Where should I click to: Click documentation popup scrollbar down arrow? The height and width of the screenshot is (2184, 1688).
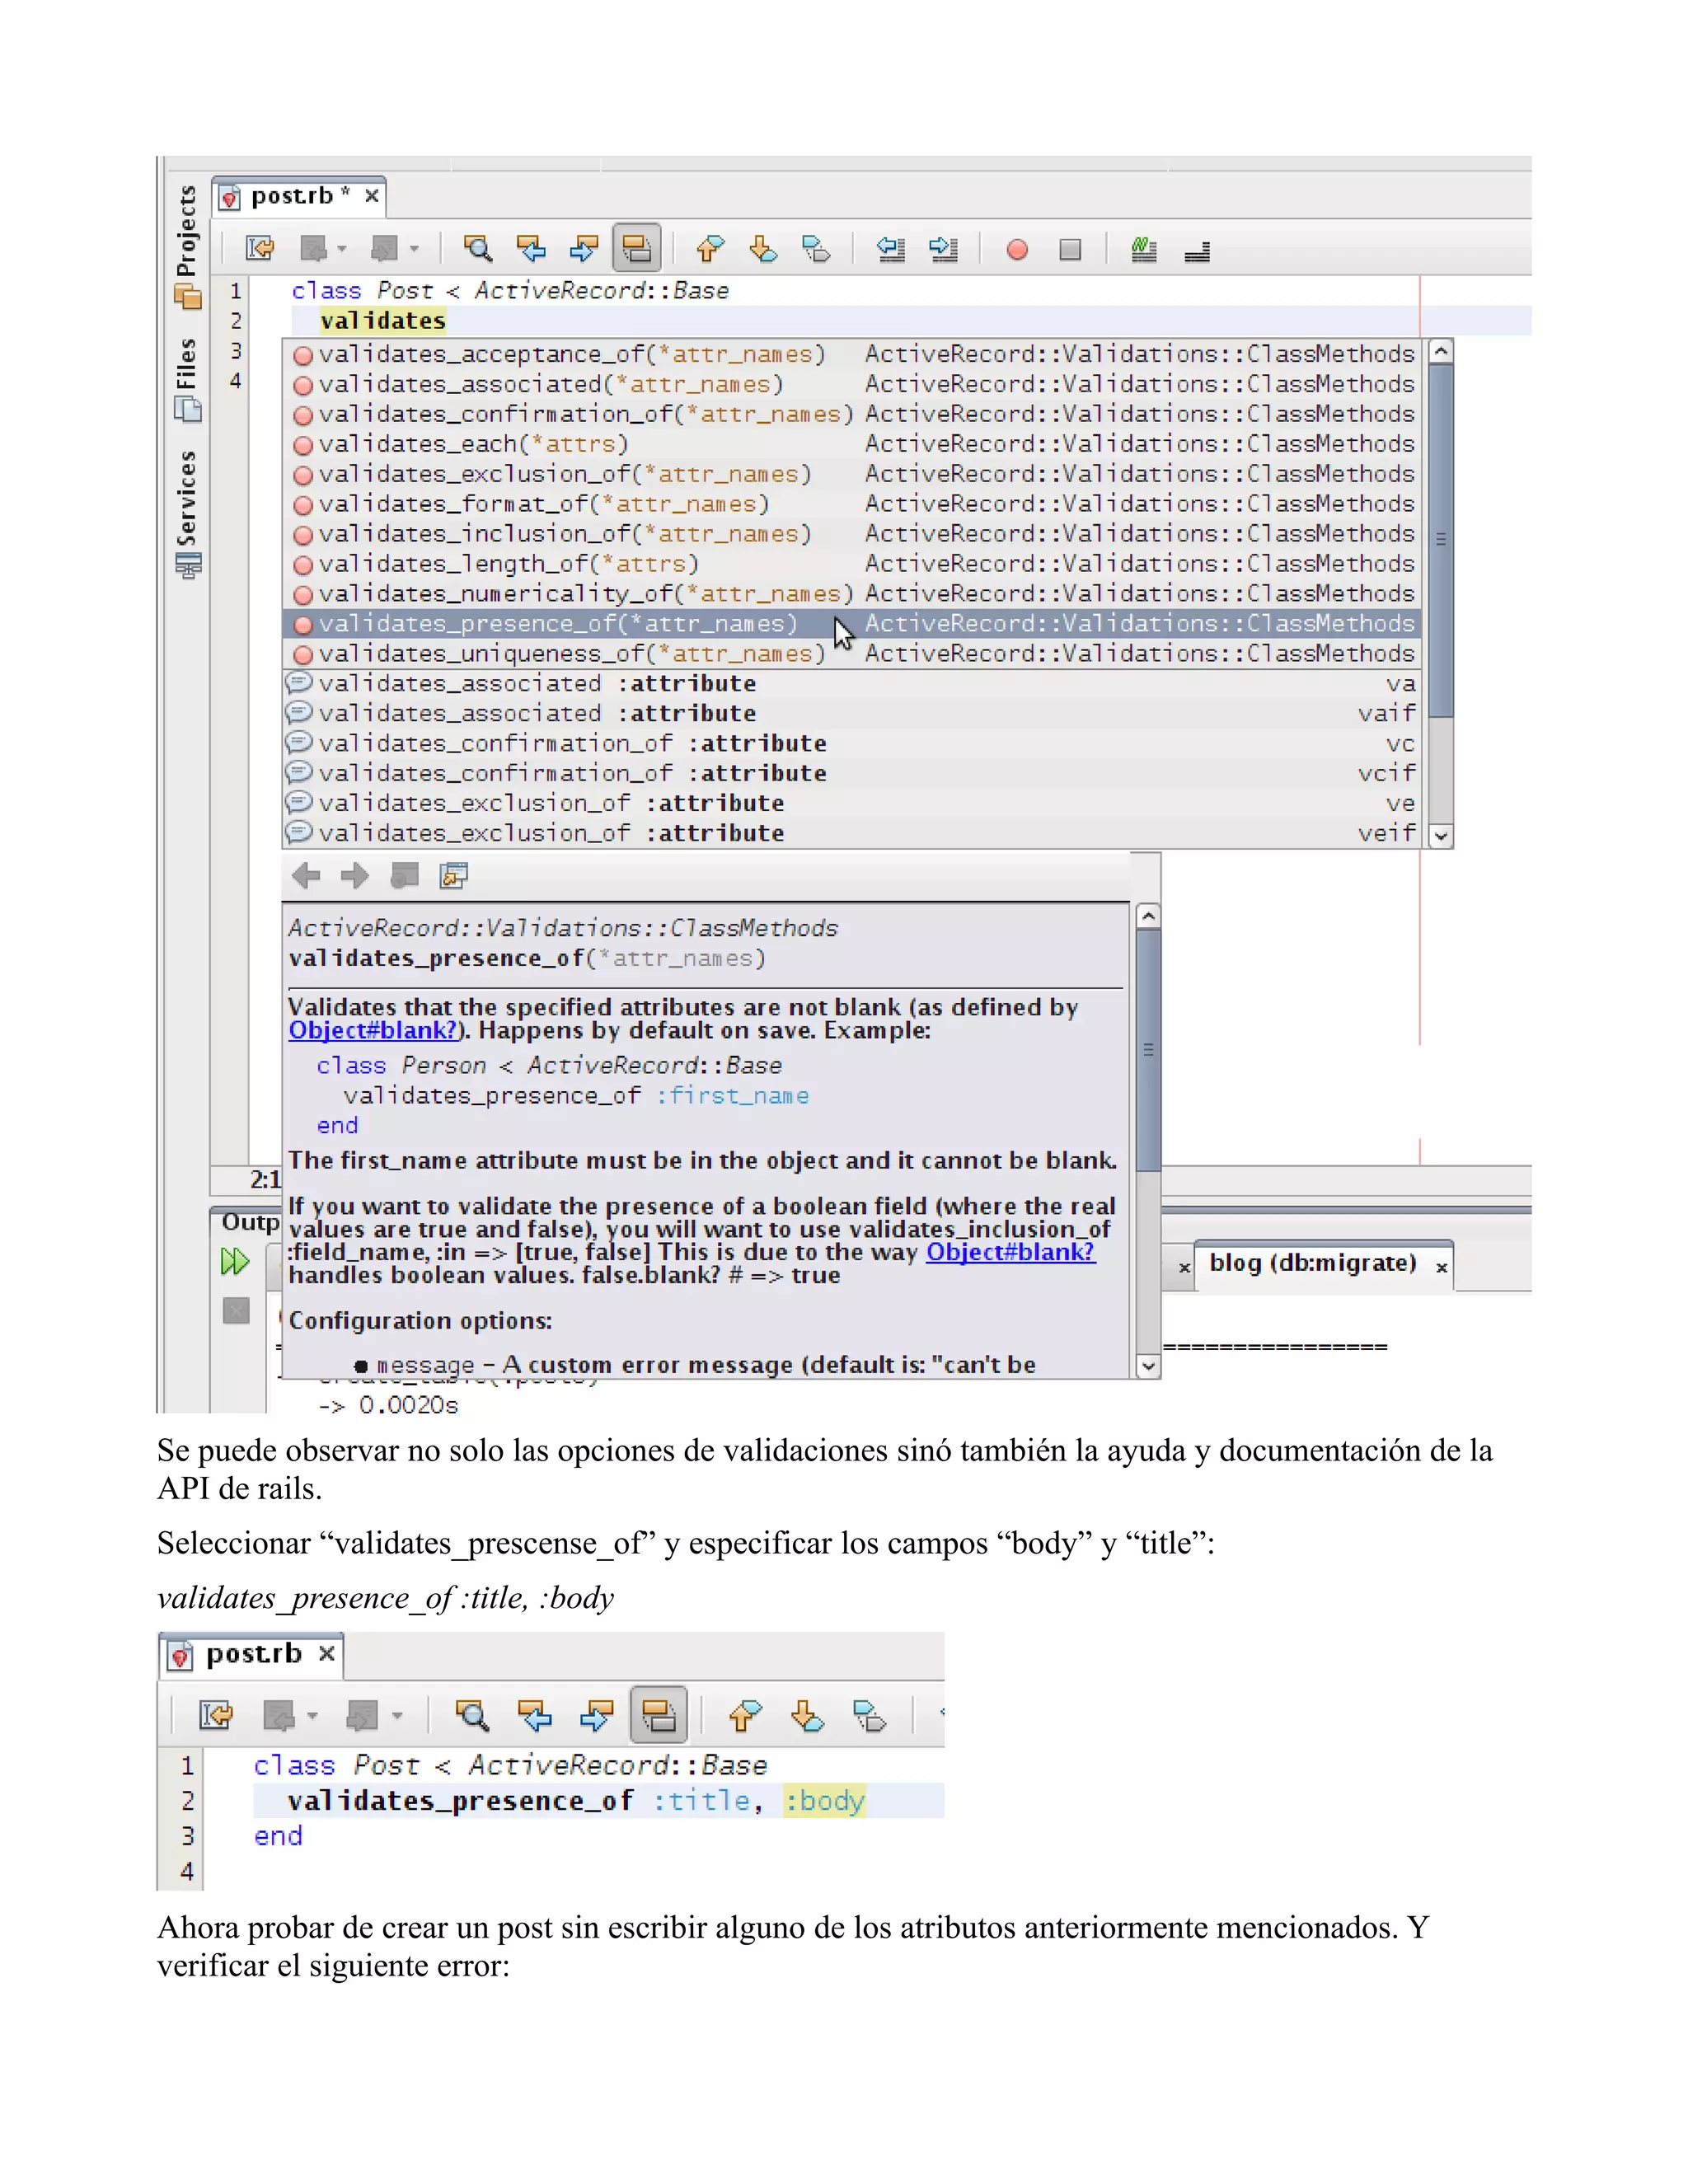point(1148,1366)
